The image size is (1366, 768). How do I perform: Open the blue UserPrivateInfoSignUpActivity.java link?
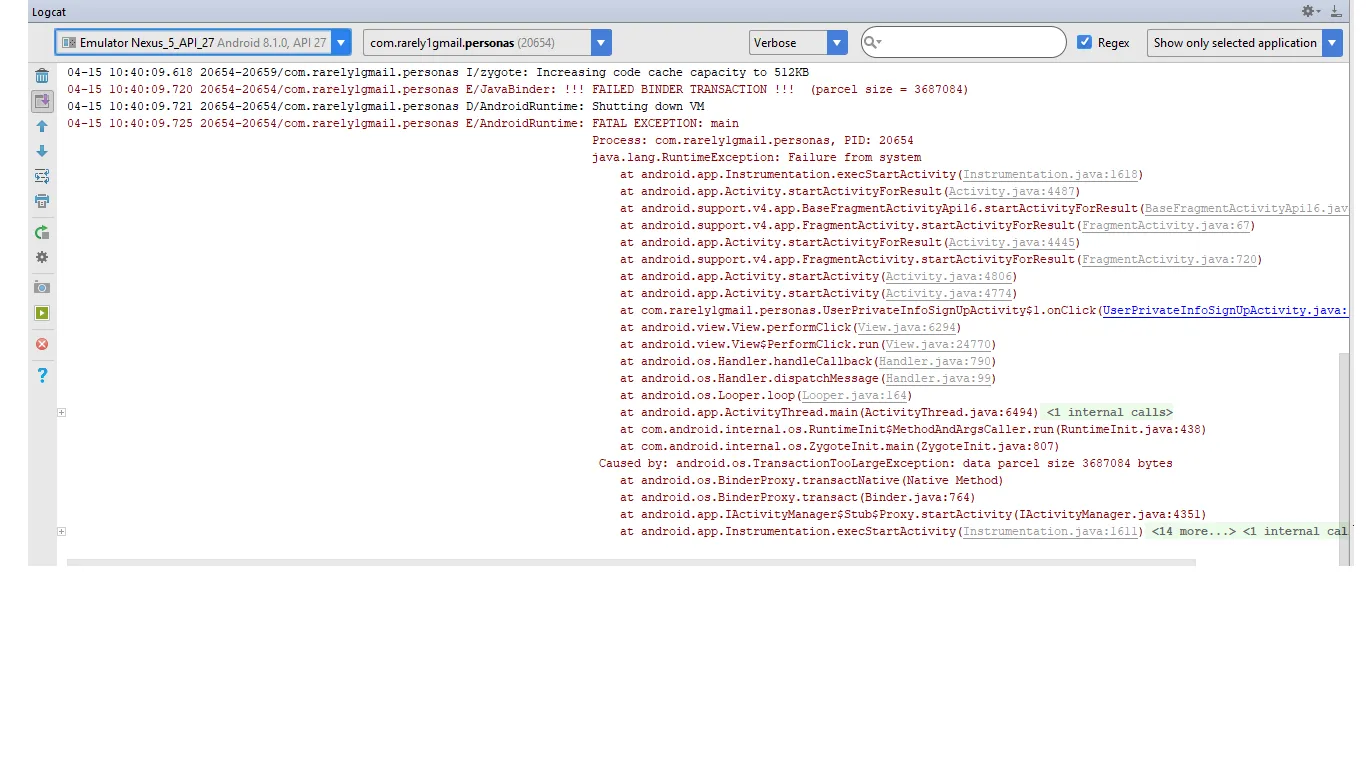pyautogui.click(x=1226, y=310)
